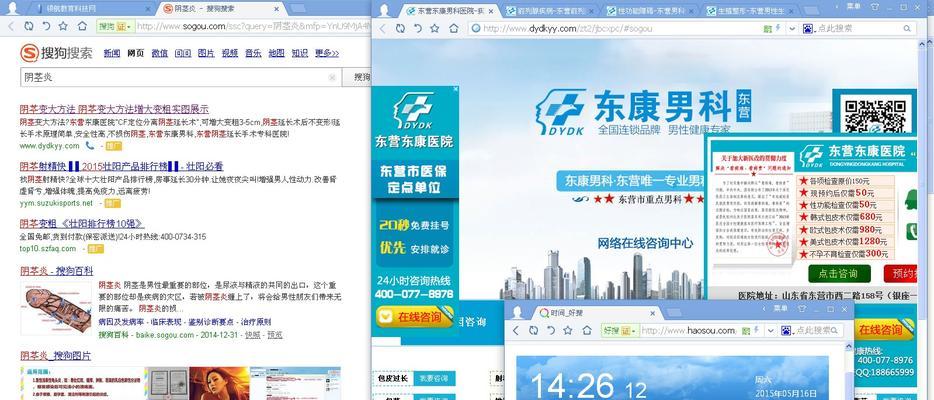Click the magnifier in haosou.com window's search box

pyautogui.click(x=836, y=330)
